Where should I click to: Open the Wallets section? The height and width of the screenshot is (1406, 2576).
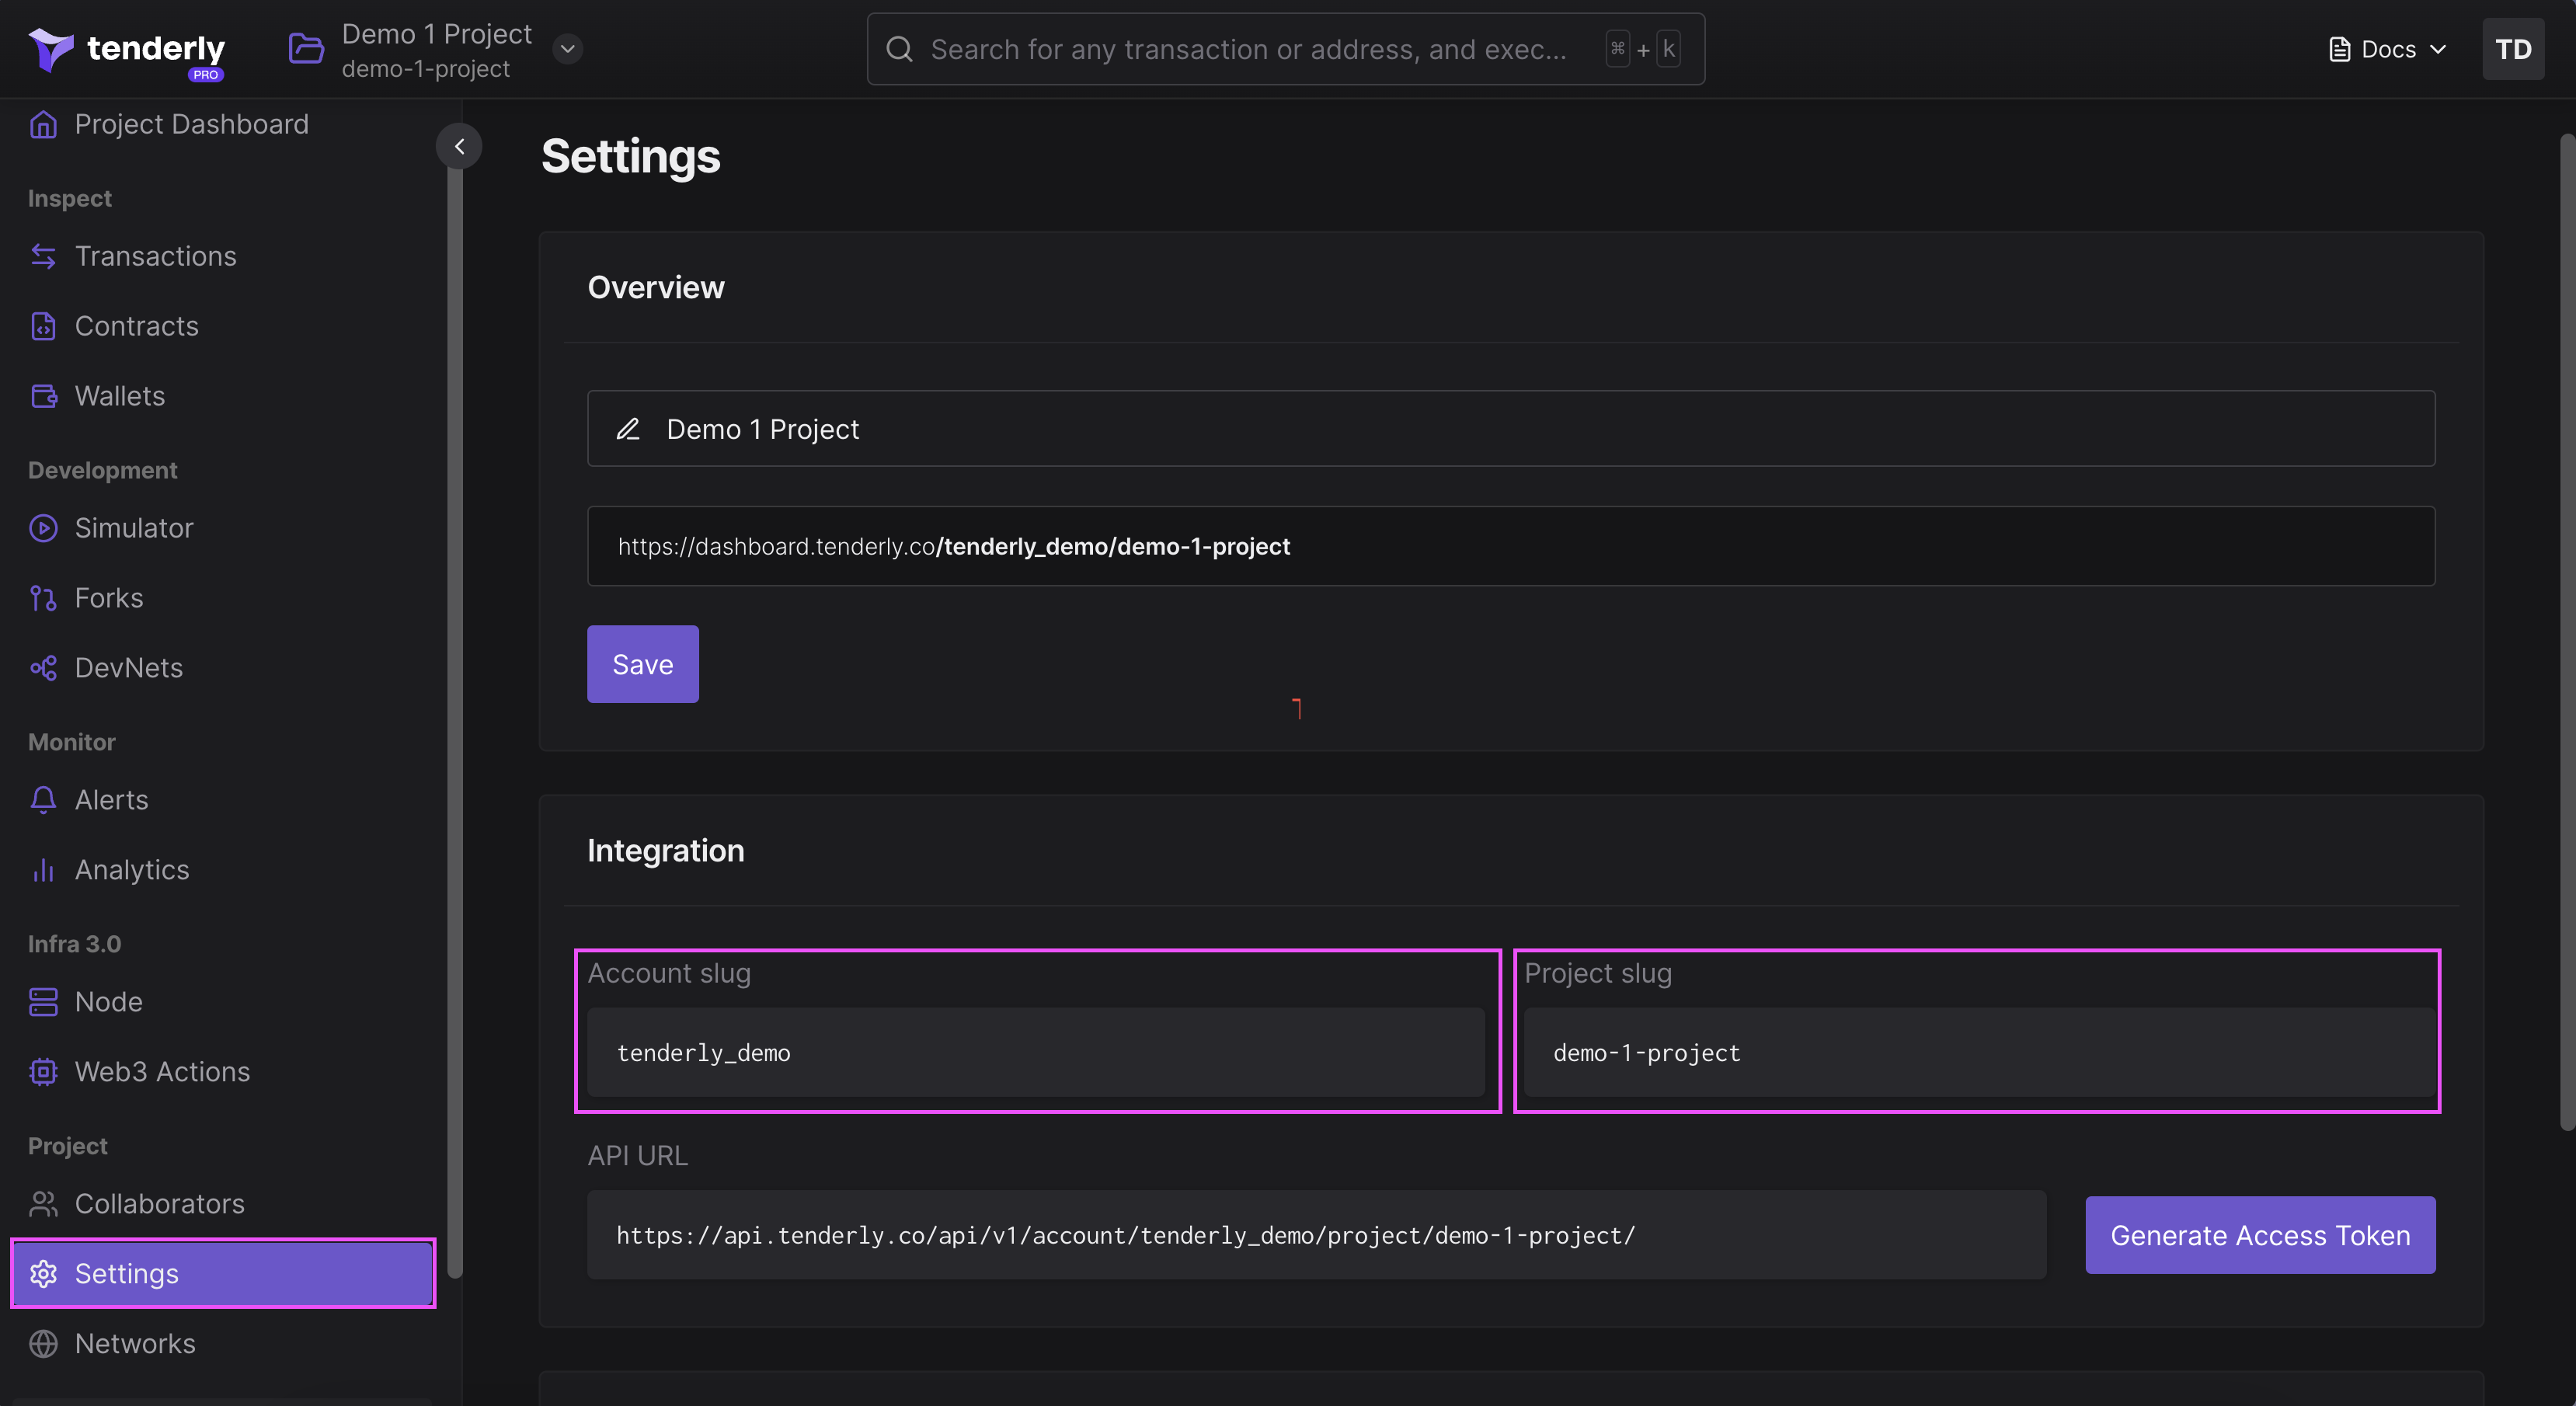coord(119,396)
